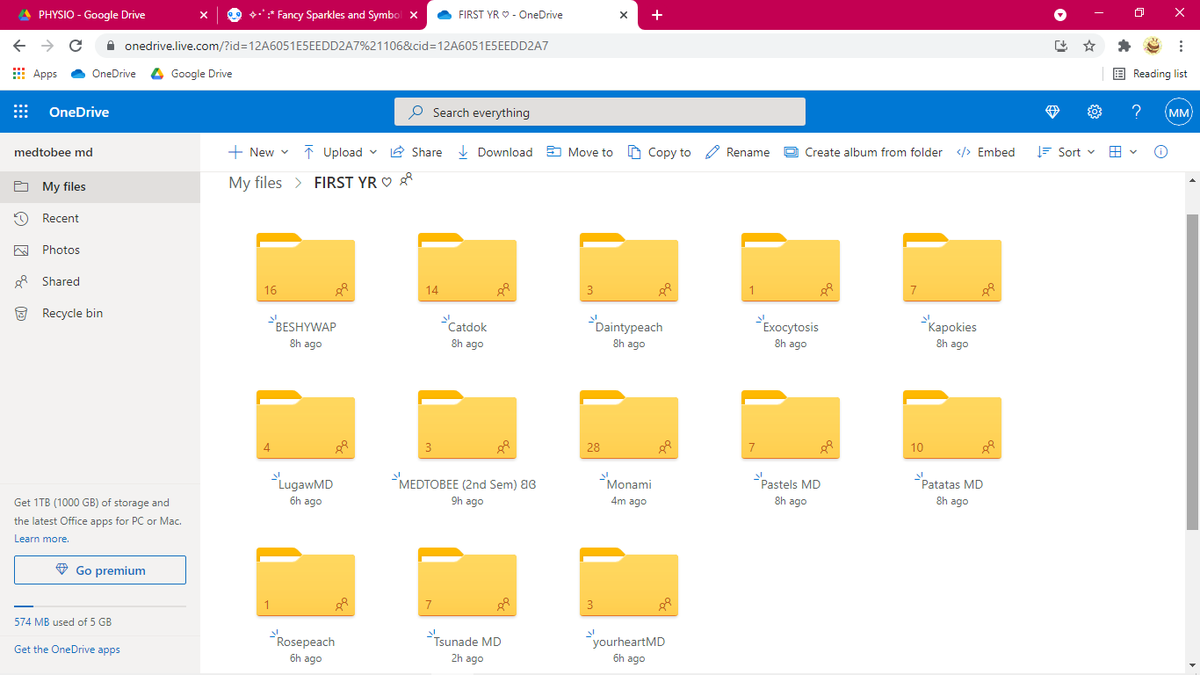Click the premium diamond icon in header
Image resolution: width=1200 pixels, height=675 pixels.
click(x=1053, y=112)
